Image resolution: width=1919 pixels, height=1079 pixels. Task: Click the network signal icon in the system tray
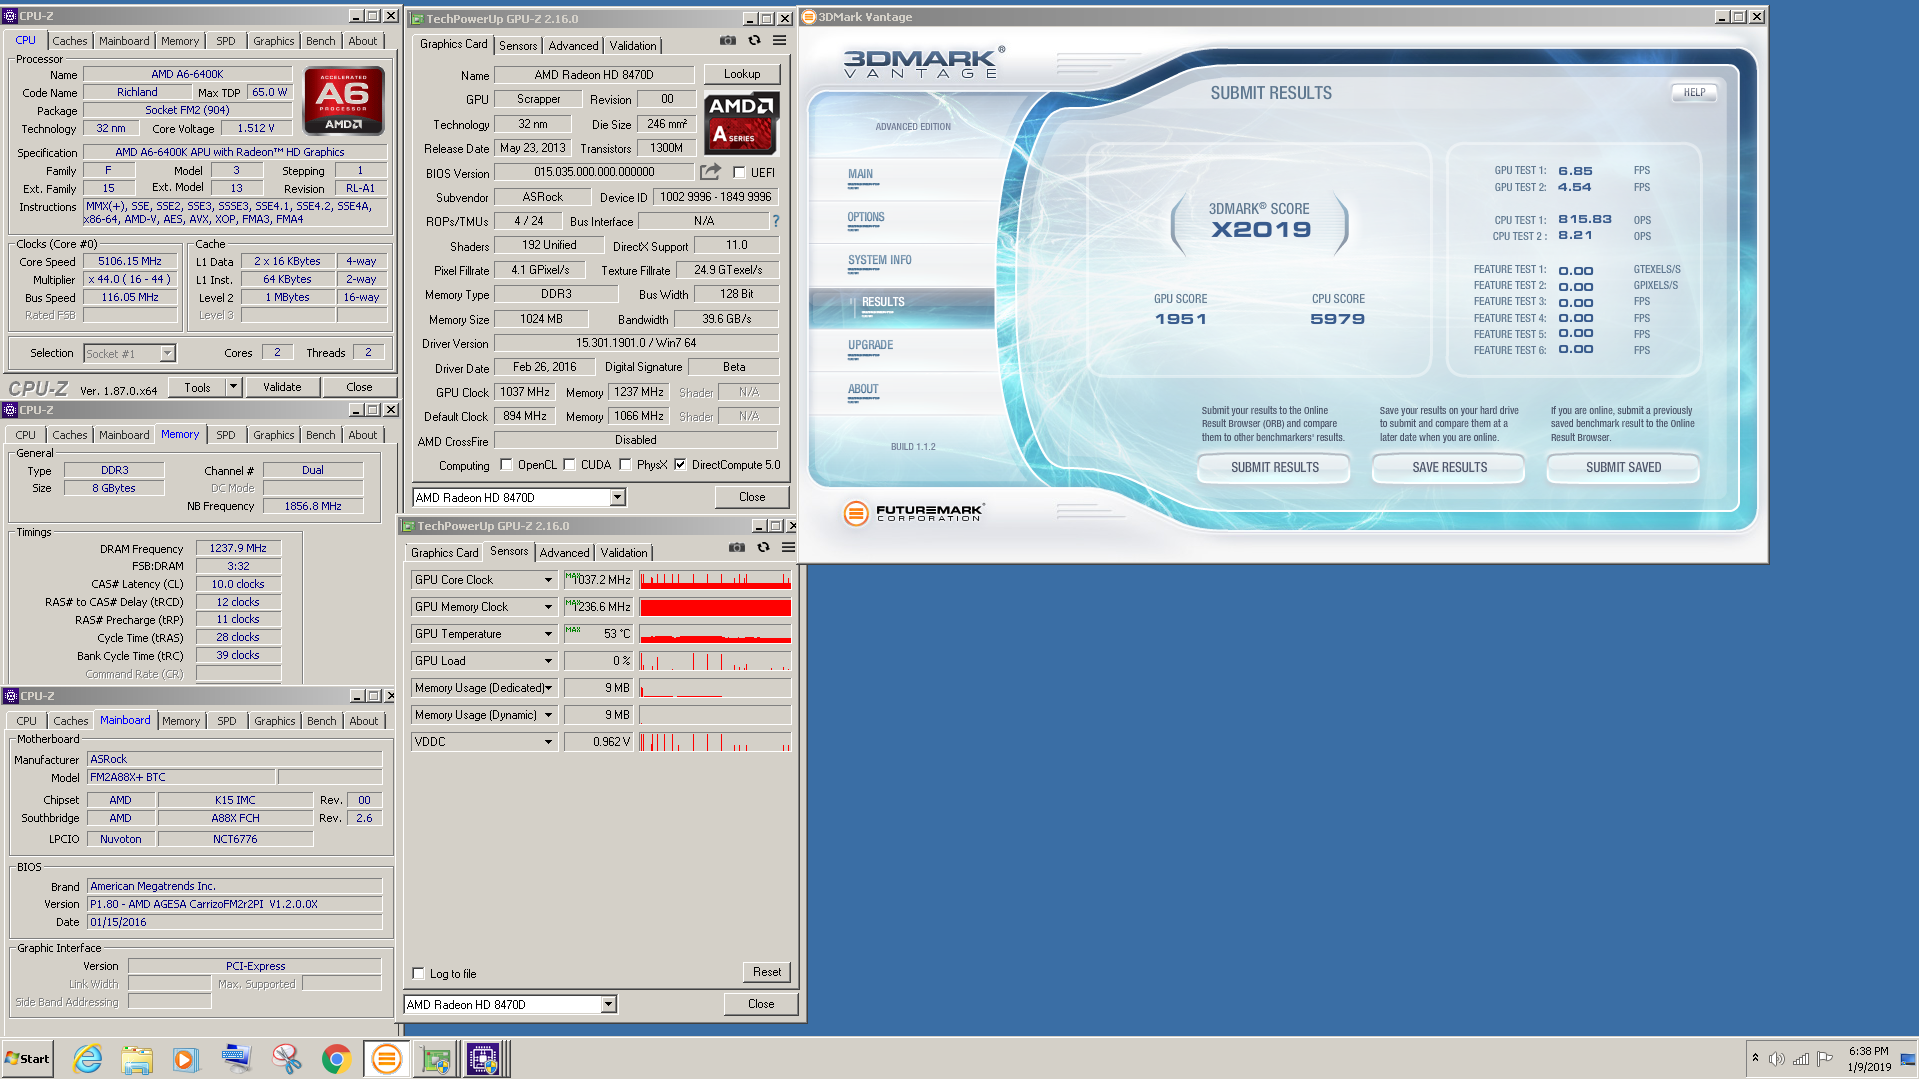point(1801,1059)
